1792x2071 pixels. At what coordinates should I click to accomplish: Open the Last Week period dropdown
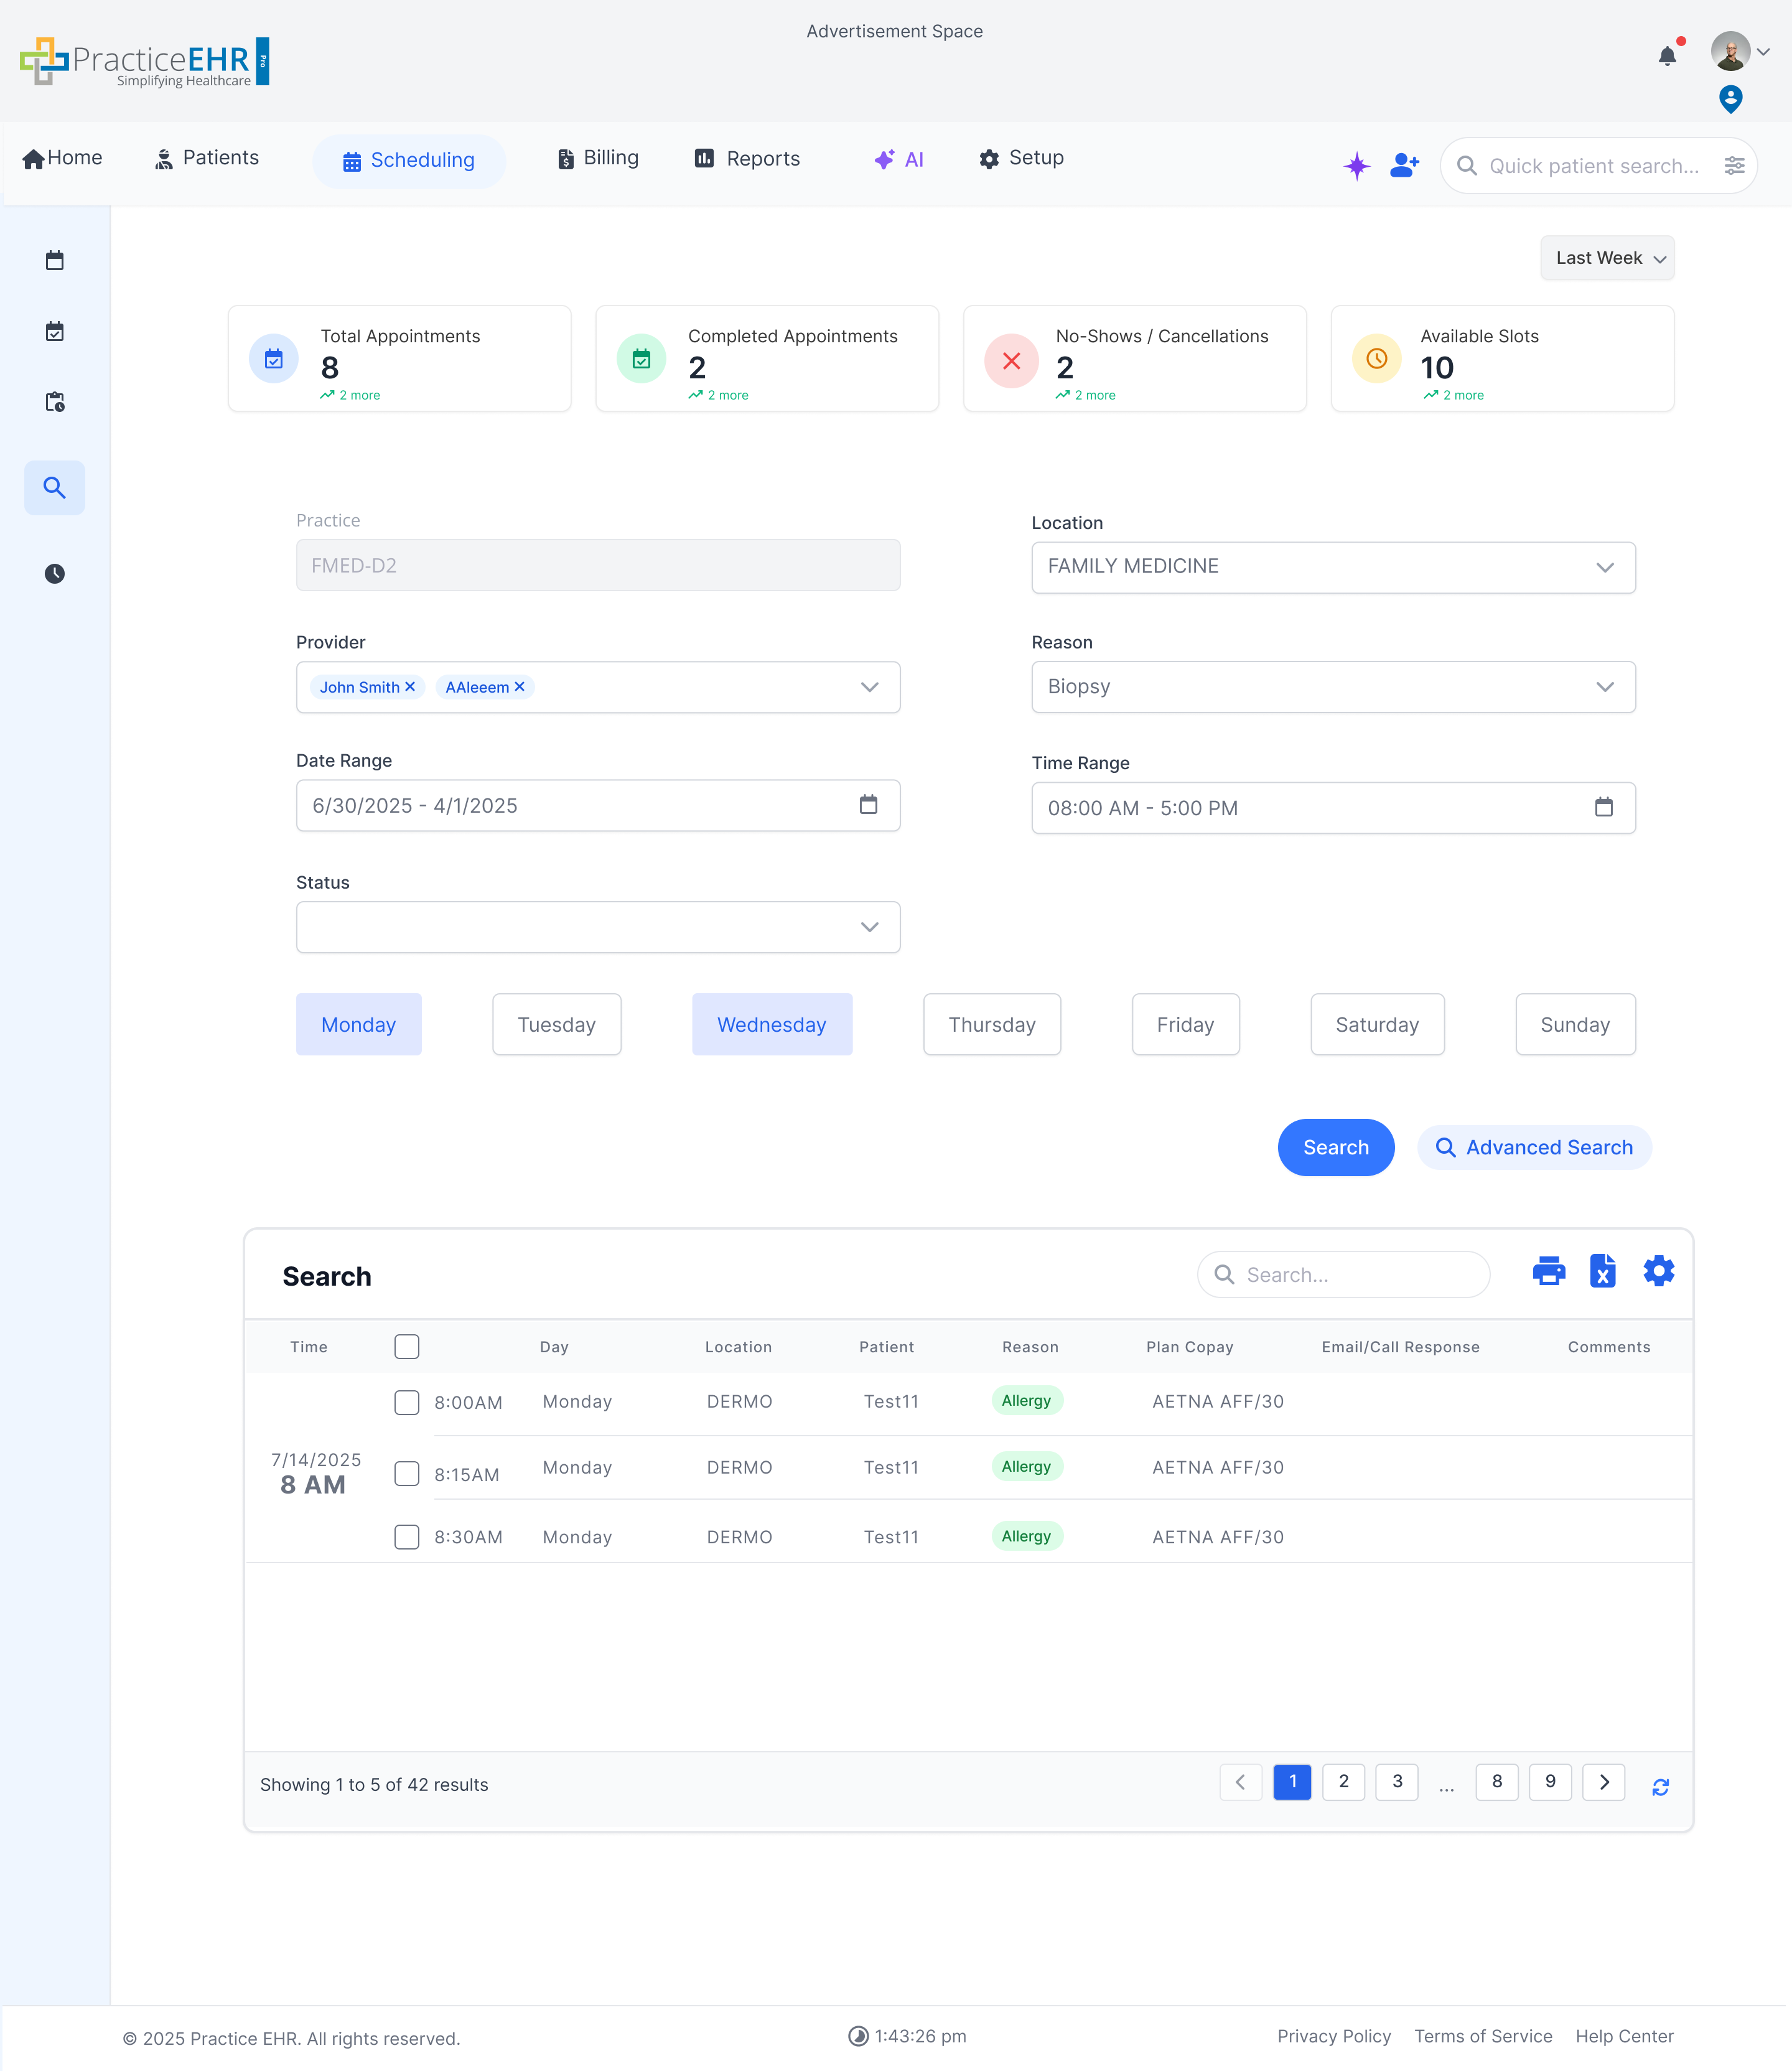[1607, 258]
